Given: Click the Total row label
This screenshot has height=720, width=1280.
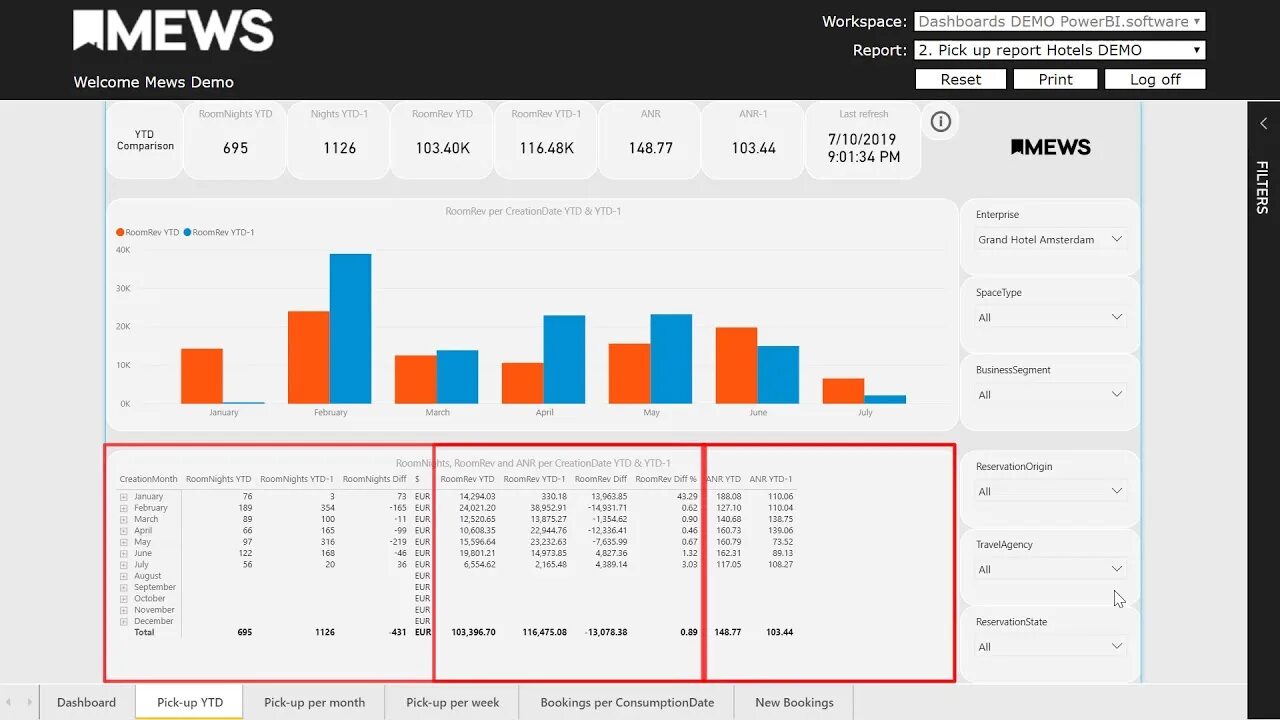Looking at the screenshot, I should (x=144, y=632).
